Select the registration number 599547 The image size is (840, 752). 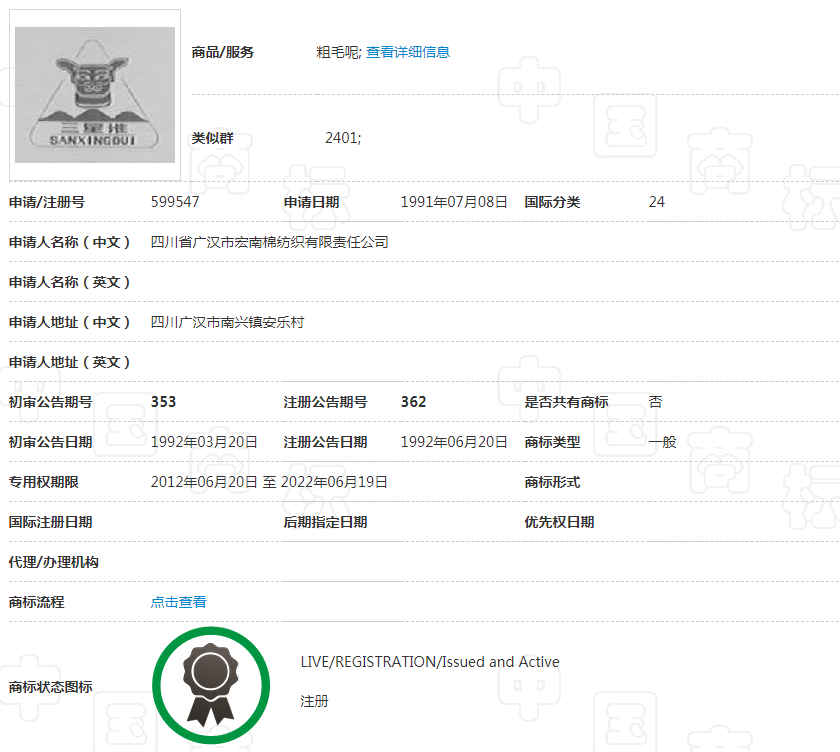coord(175,202)
